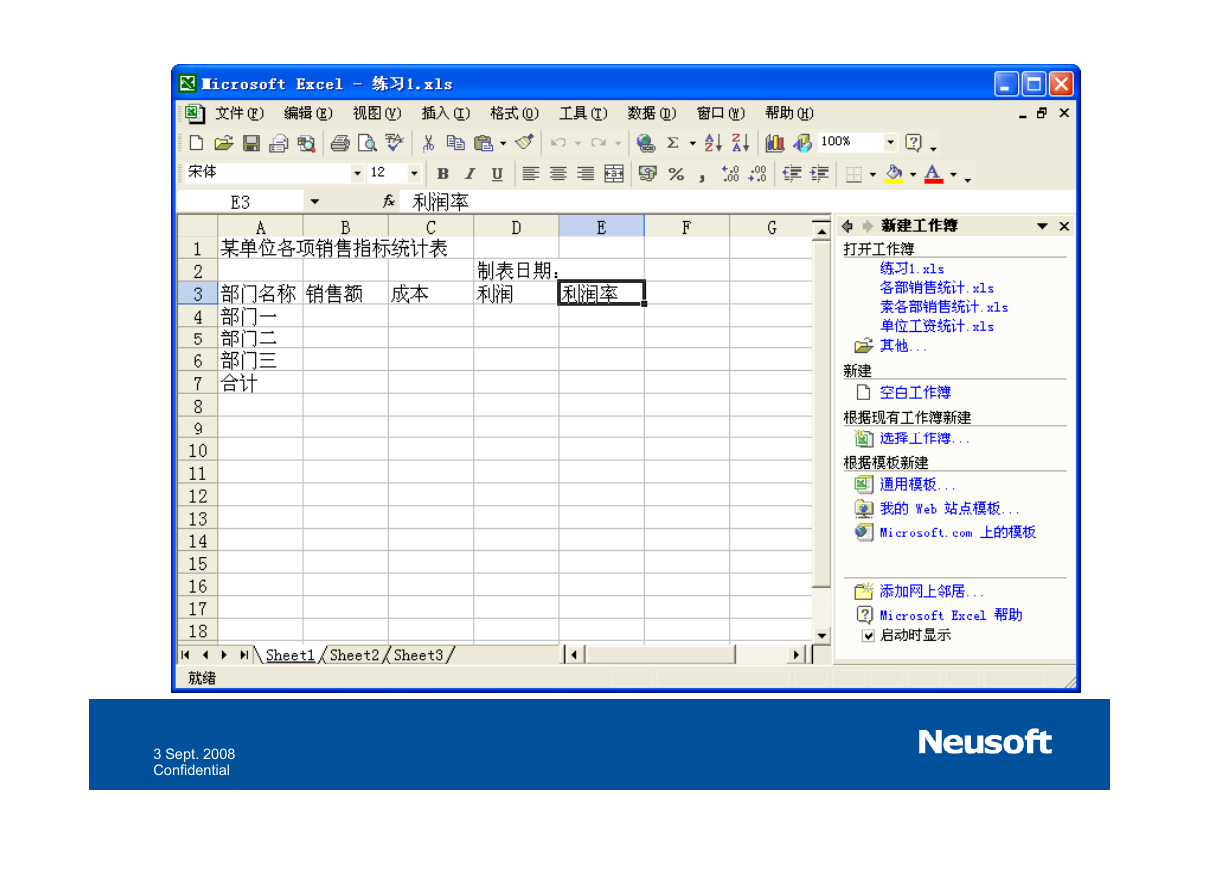Click the Insert Hyperlink globe icon

coord(645,143)
